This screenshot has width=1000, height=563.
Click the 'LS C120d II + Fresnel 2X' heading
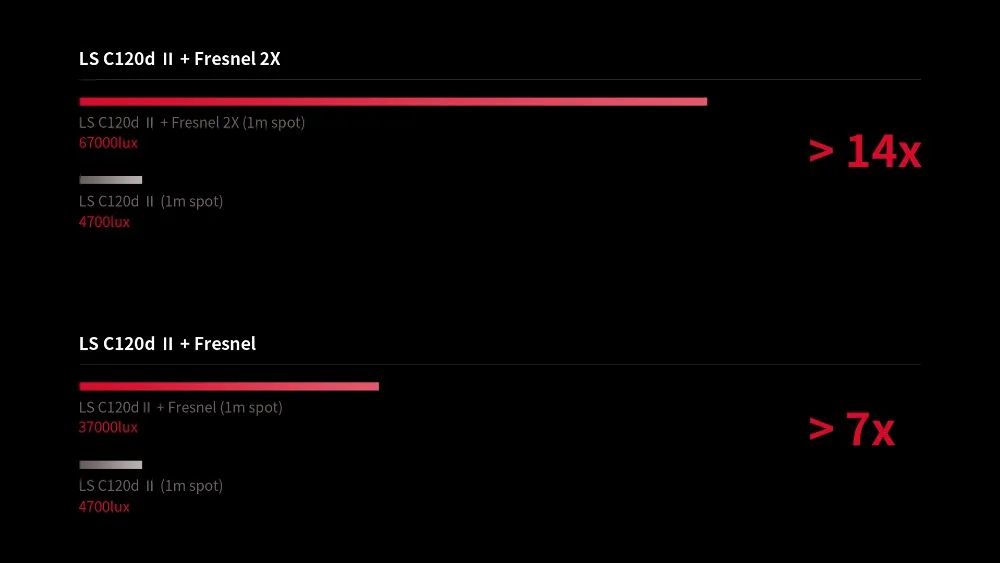pyautogui.click(x=179, y=59)
